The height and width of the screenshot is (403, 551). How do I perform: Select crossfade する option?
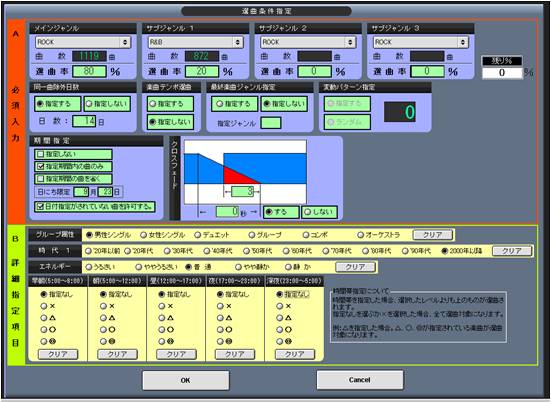[x=281, y=212]
